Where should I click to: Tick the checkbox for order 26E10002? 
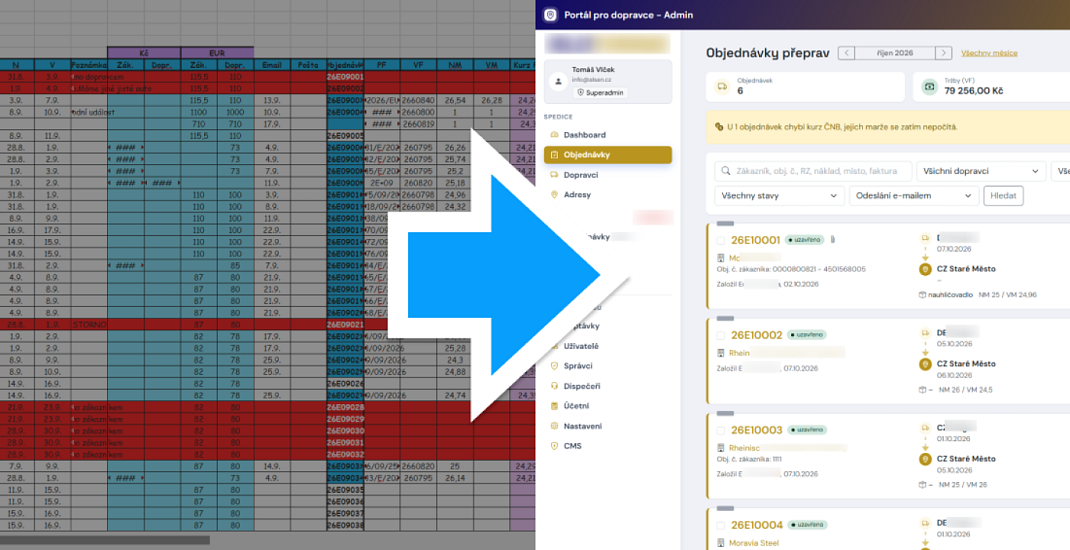721,335
